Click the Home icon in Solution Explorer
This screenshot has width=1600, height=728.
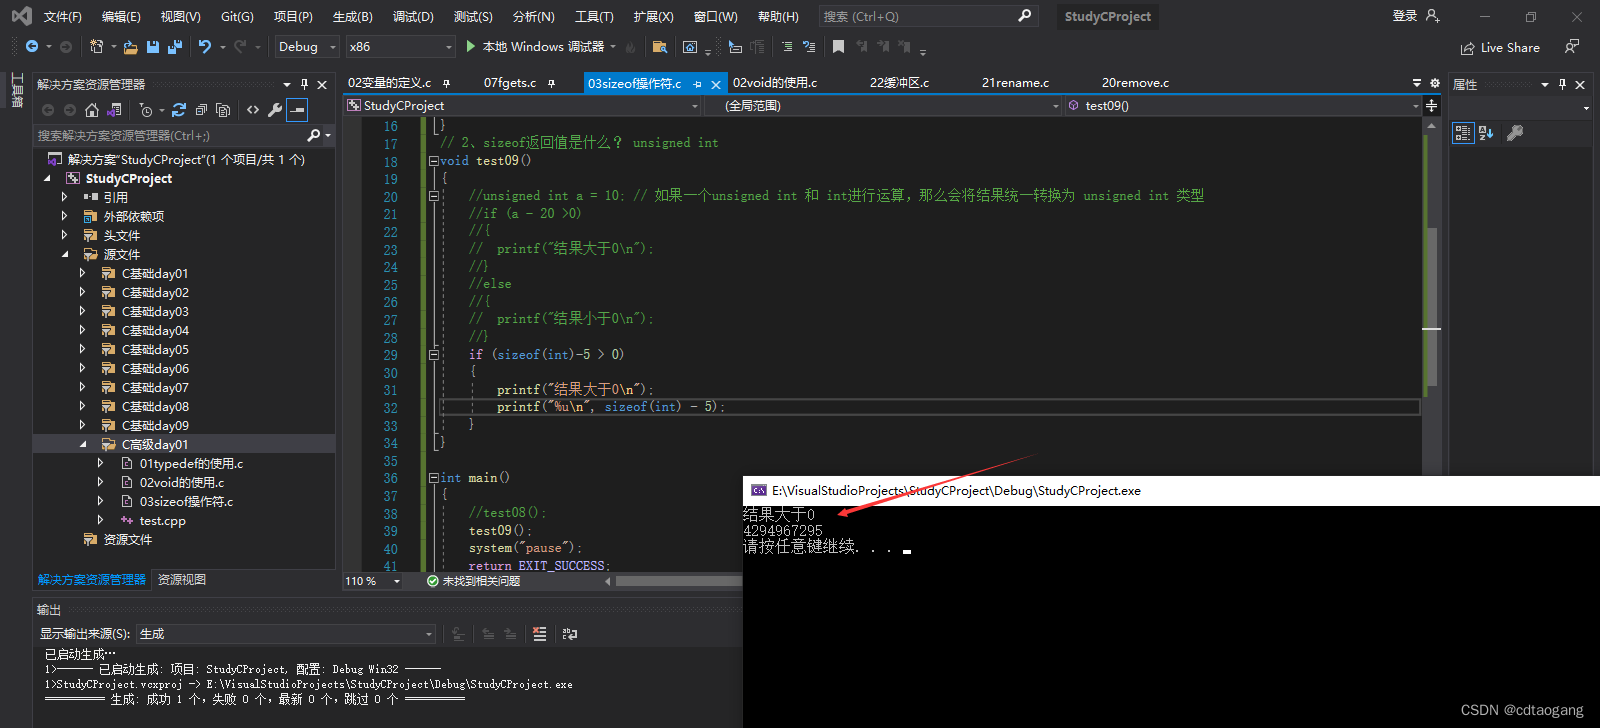coord(92,110)
